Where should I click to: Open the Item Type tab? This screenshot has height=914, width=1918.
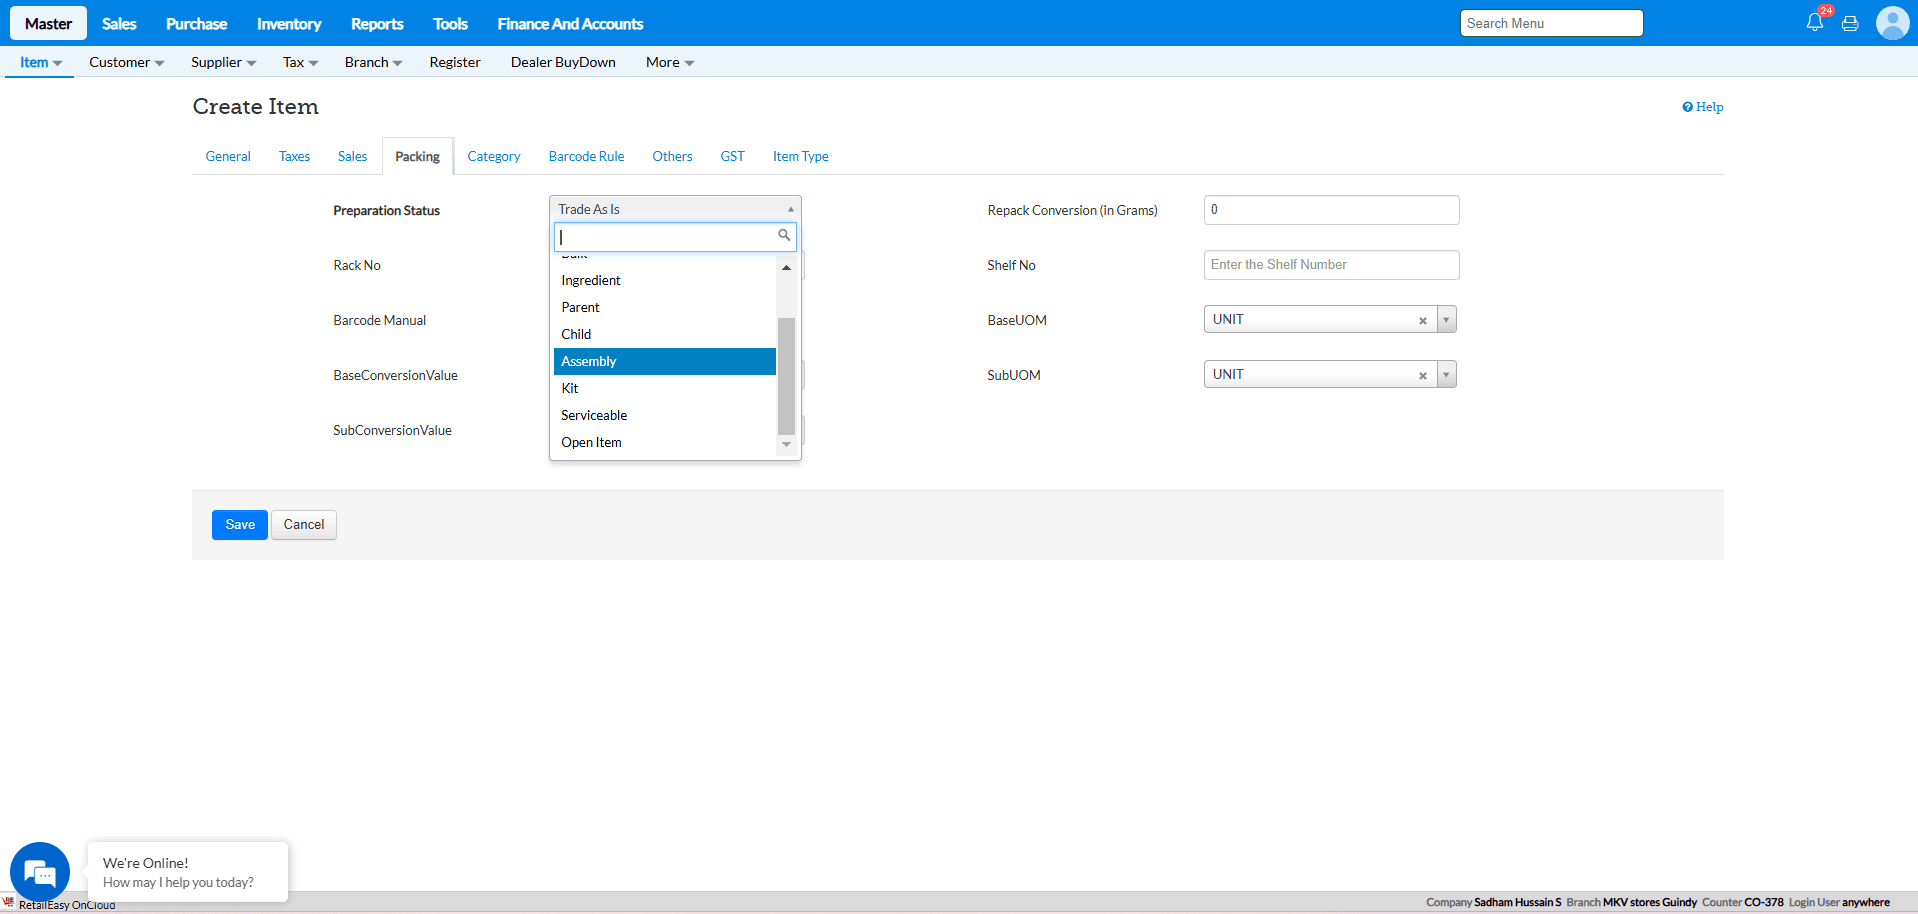[x=800, y=156]
